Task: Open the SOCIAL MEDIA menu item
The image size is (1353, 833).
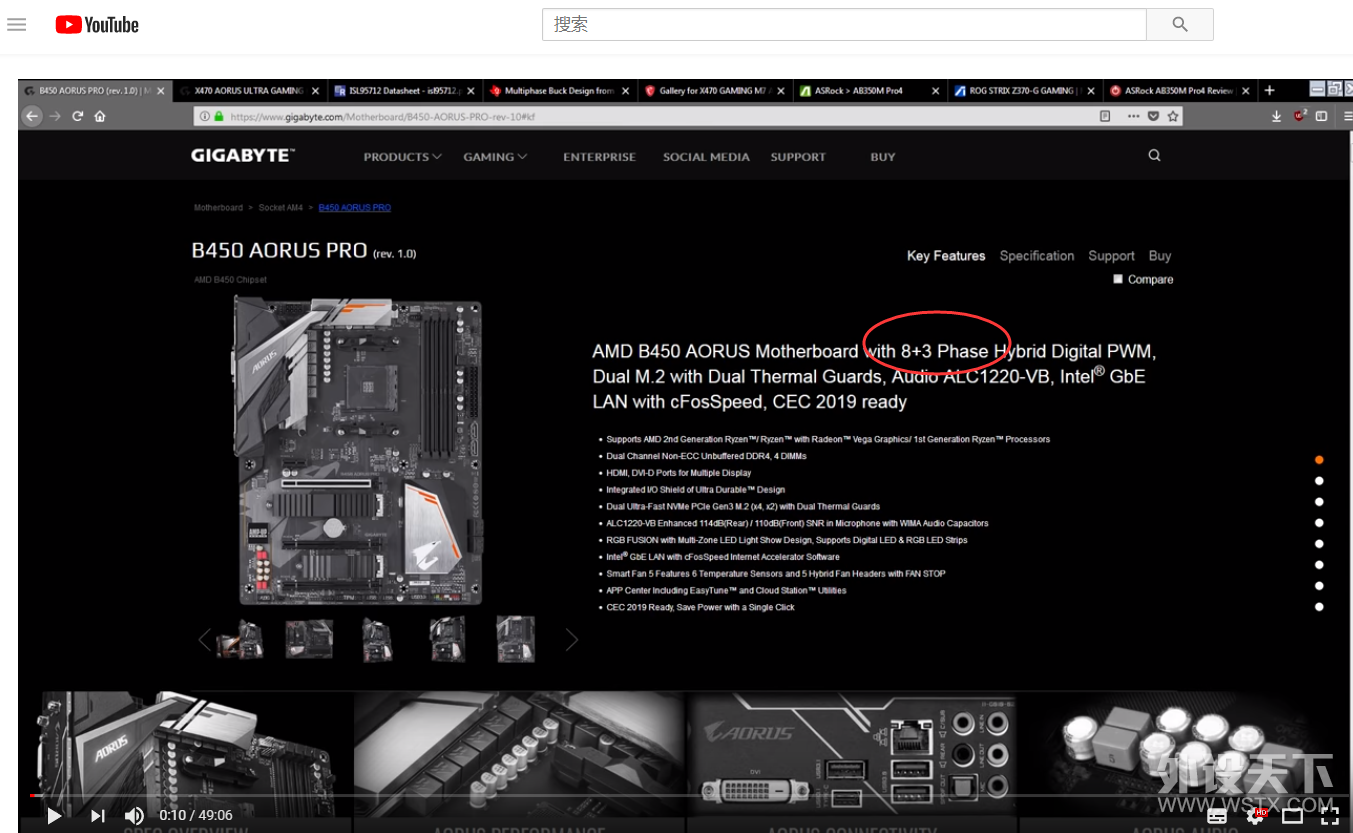Action: tap(706, 157)
